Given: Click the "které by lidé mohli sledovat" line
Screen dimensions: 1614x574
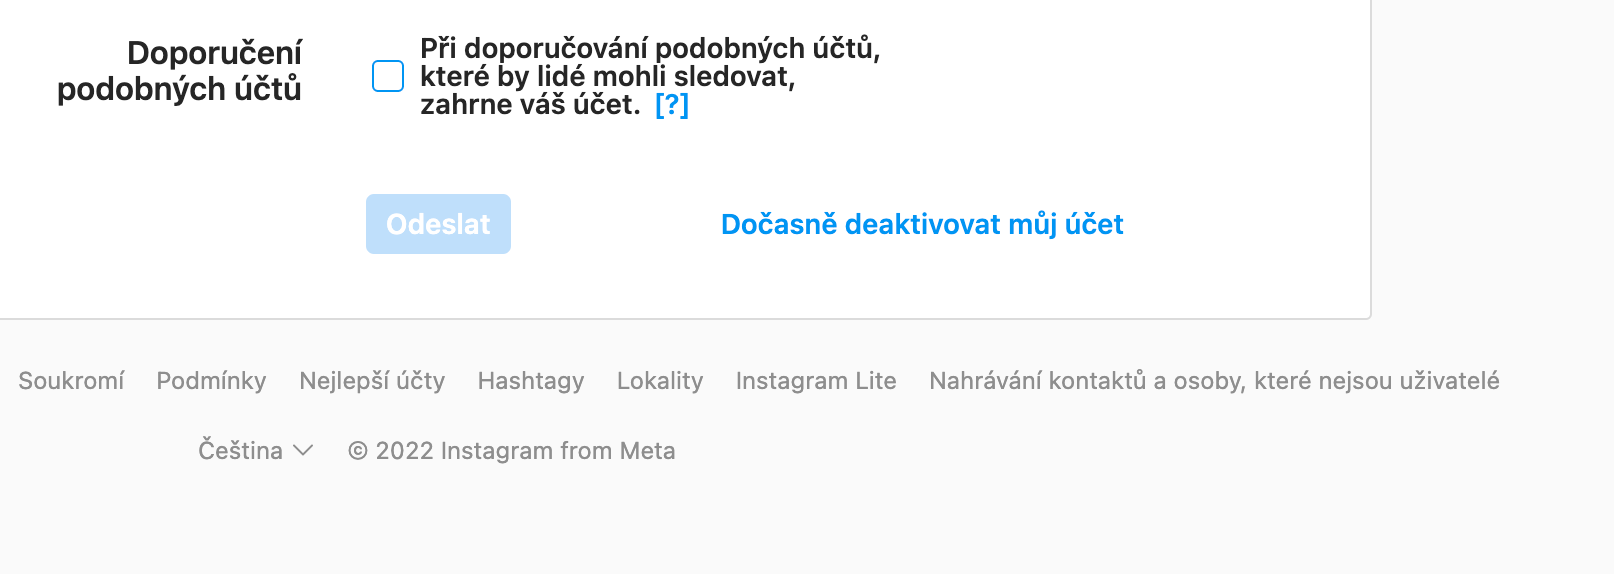Looking at the screenshot, I should click(607, 77).
